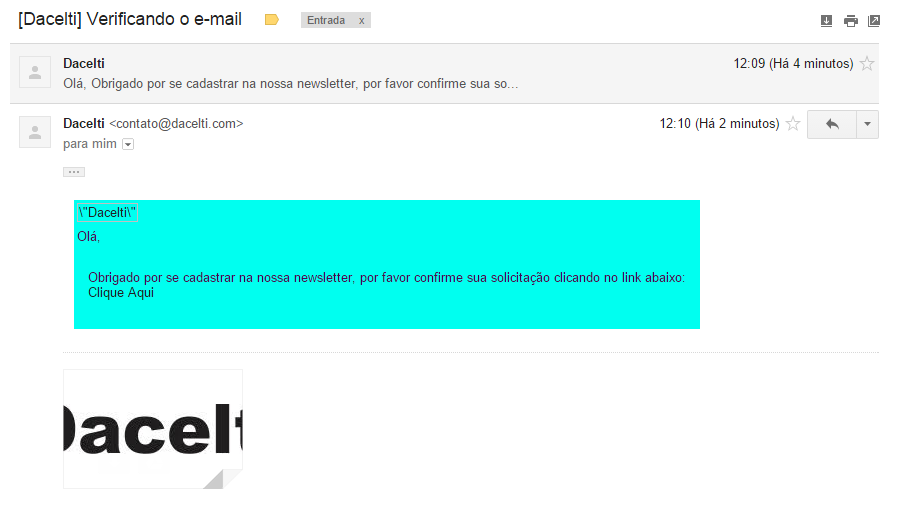Remove the Entrada label via x

pos(362,20)
